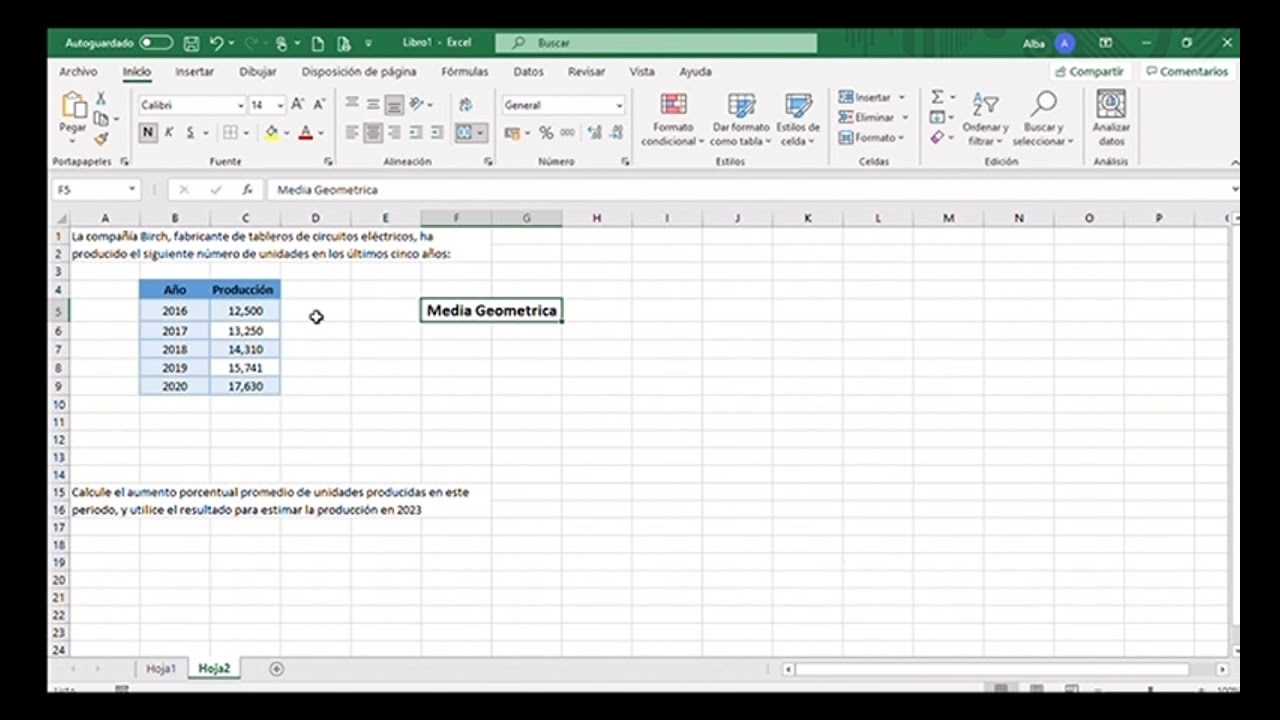
Task: Toggle bold N formatting
Action: point(148,132)
